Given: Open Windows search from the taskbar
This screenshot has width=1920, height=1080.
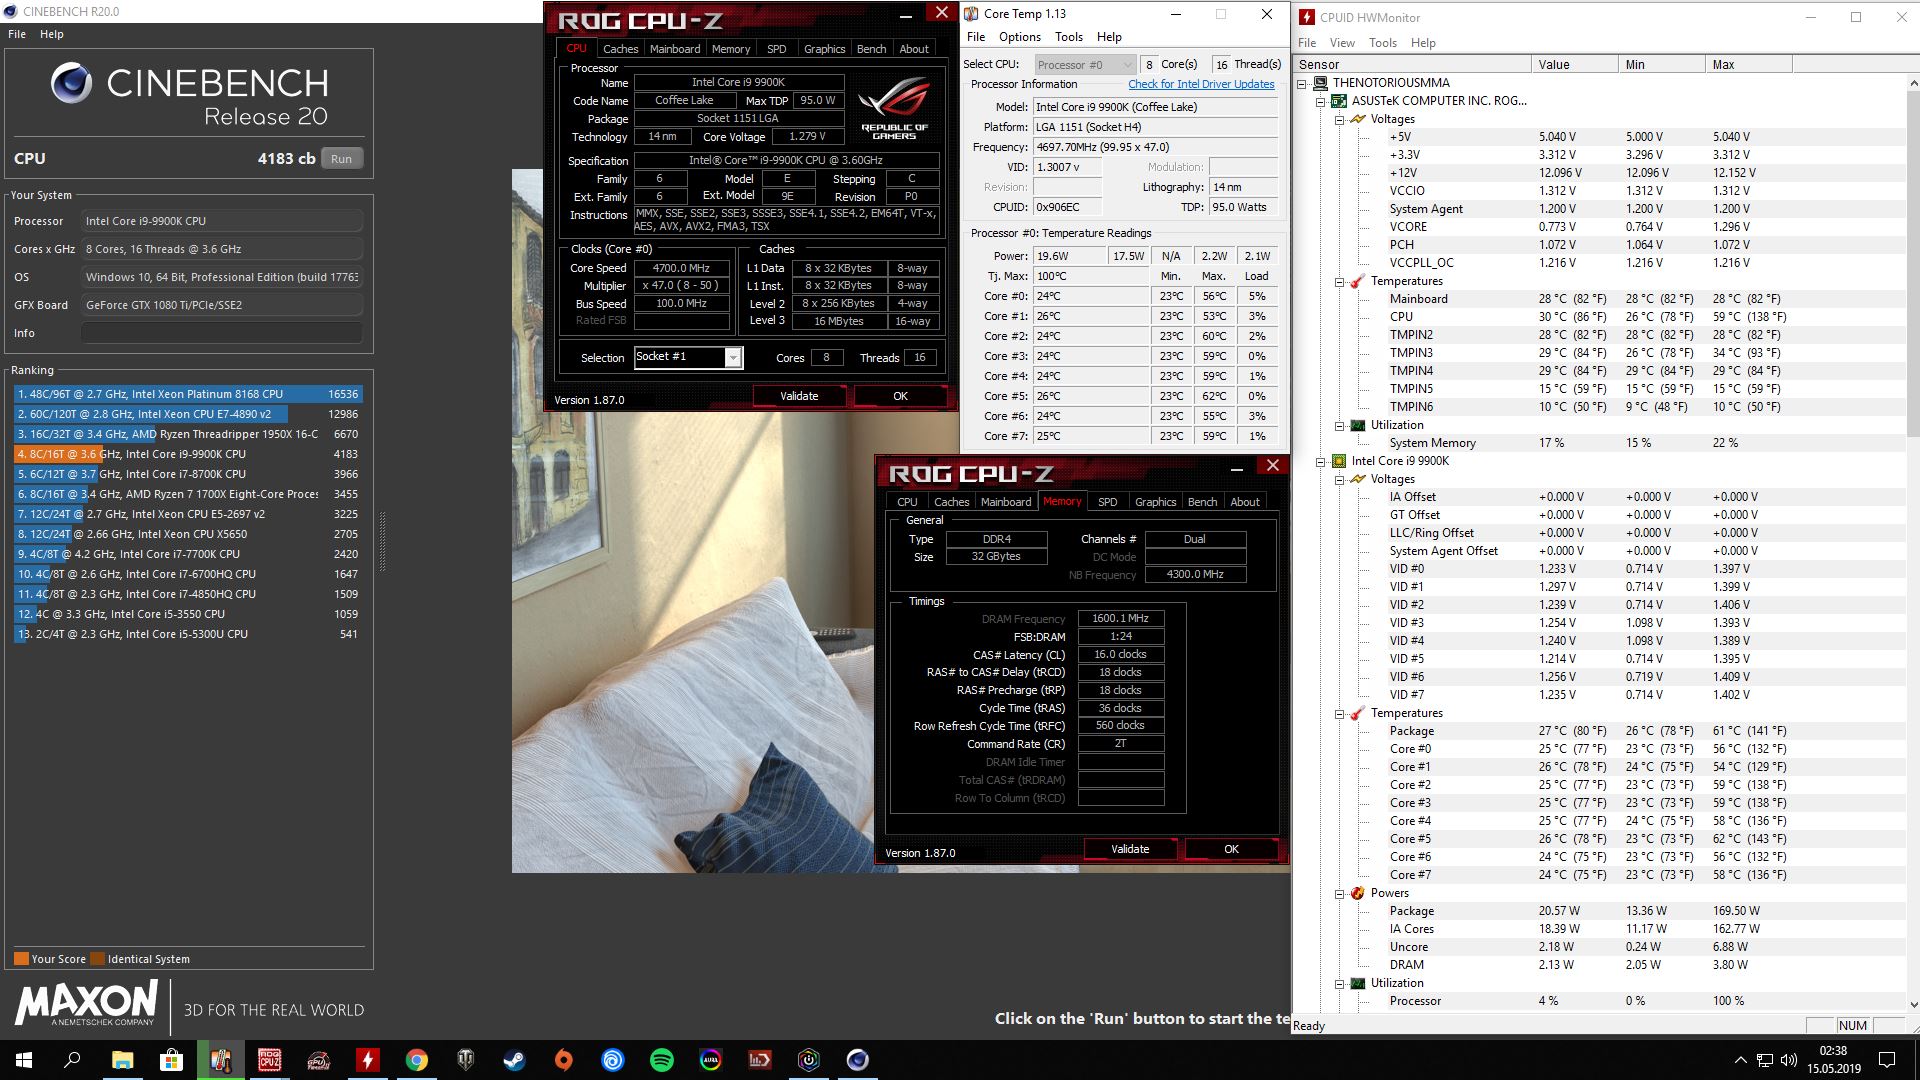Looking at the screenshot, I should 72,1060.
